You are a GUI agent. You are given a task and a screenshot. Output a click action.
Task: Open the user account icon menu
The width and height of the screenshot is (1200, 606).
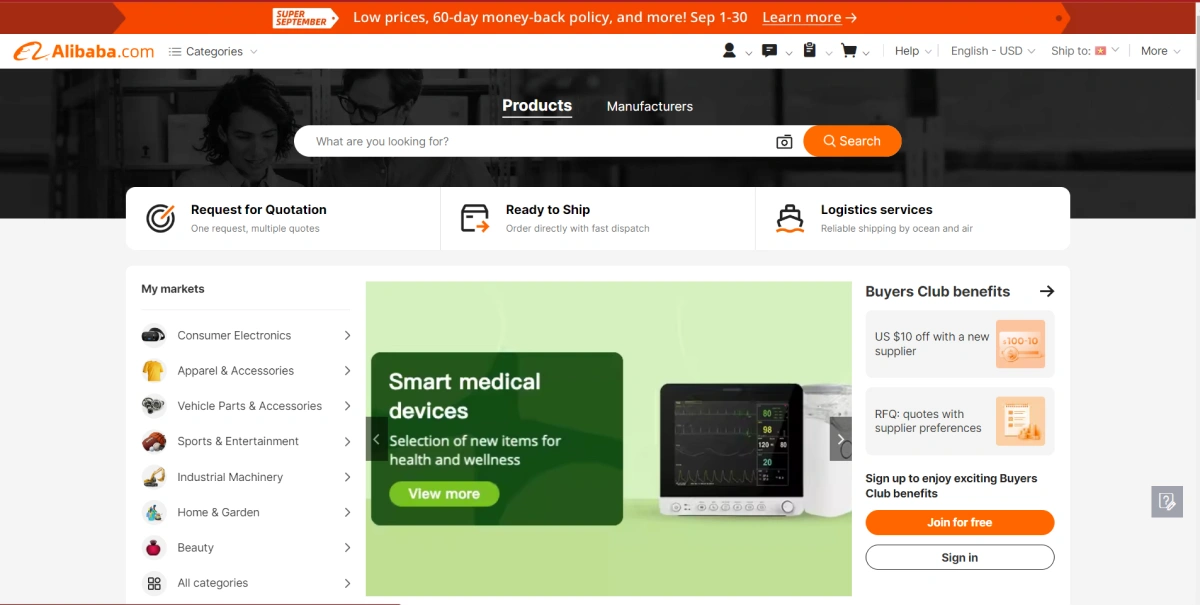tap(729, 51)
